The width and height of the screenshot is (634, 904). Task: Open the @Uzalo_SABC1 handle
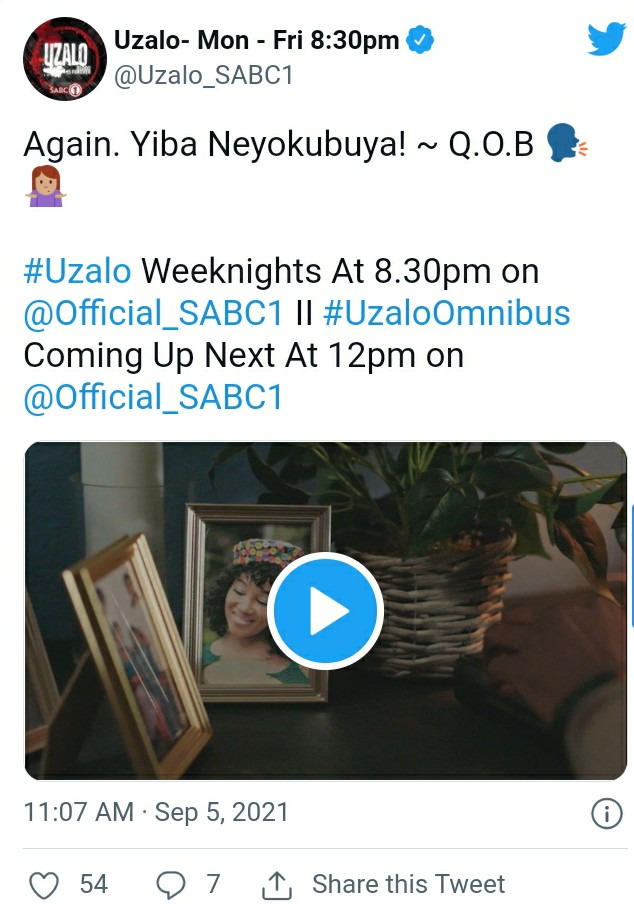coord(204,76)
